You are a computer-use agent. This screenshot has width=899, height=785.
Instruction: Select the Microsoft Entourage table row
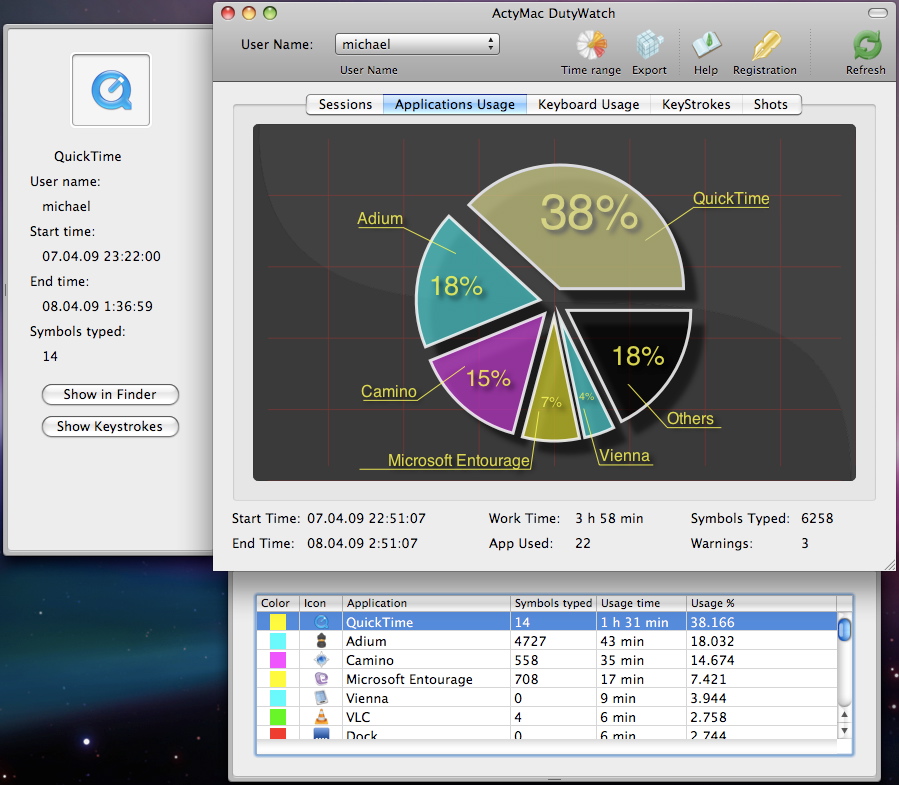coord(546,678)
